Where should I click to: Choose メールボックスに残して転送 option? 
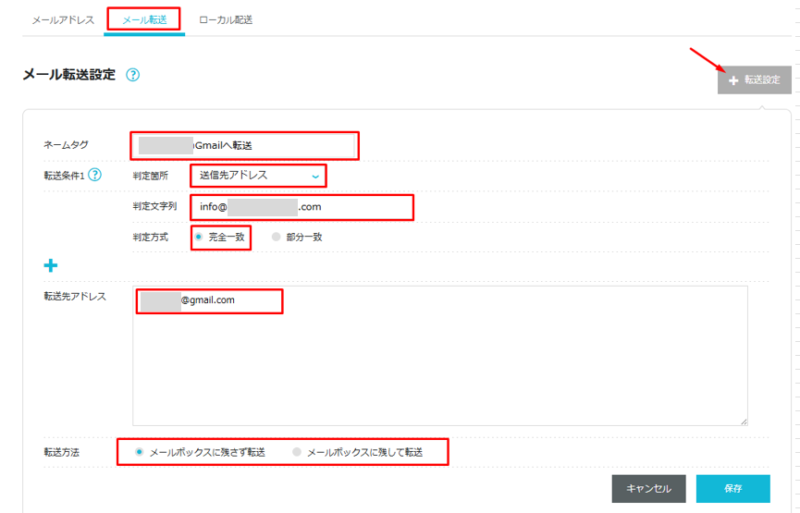point(296,453)
